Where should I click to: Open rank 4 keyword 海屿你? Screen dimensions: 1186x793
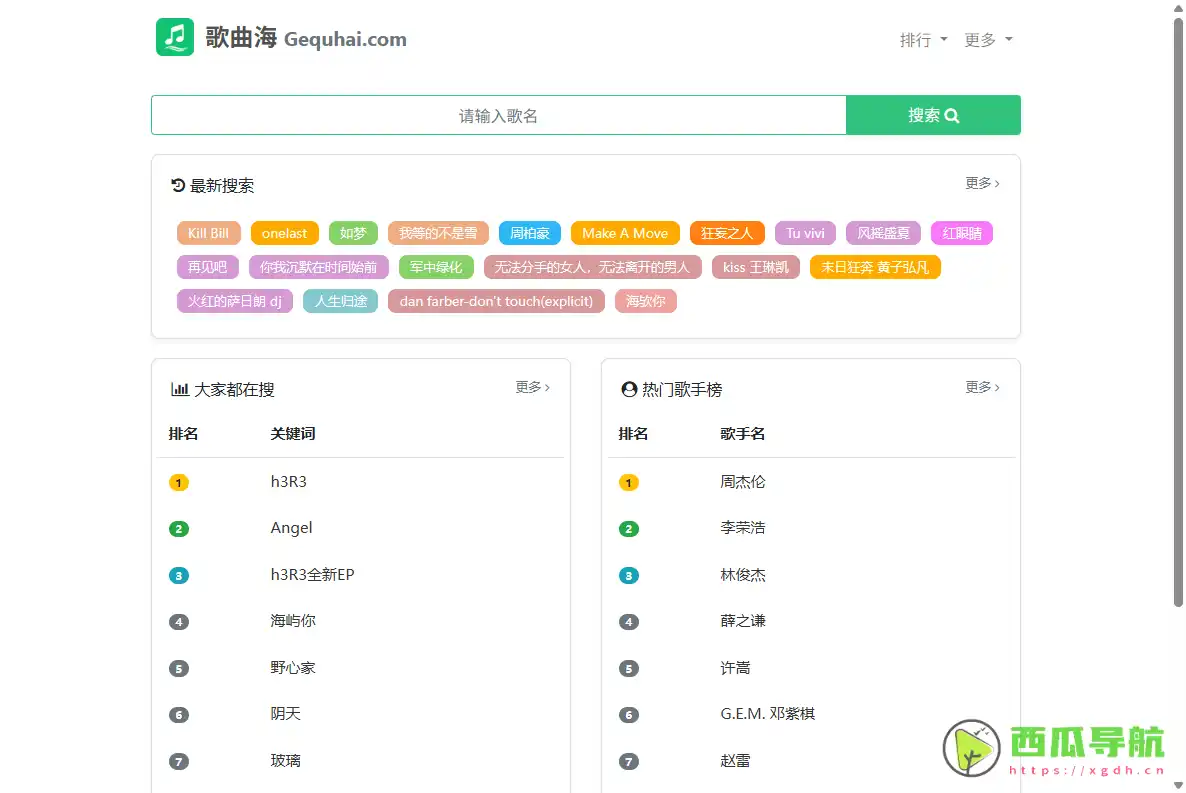click(293, 621)
